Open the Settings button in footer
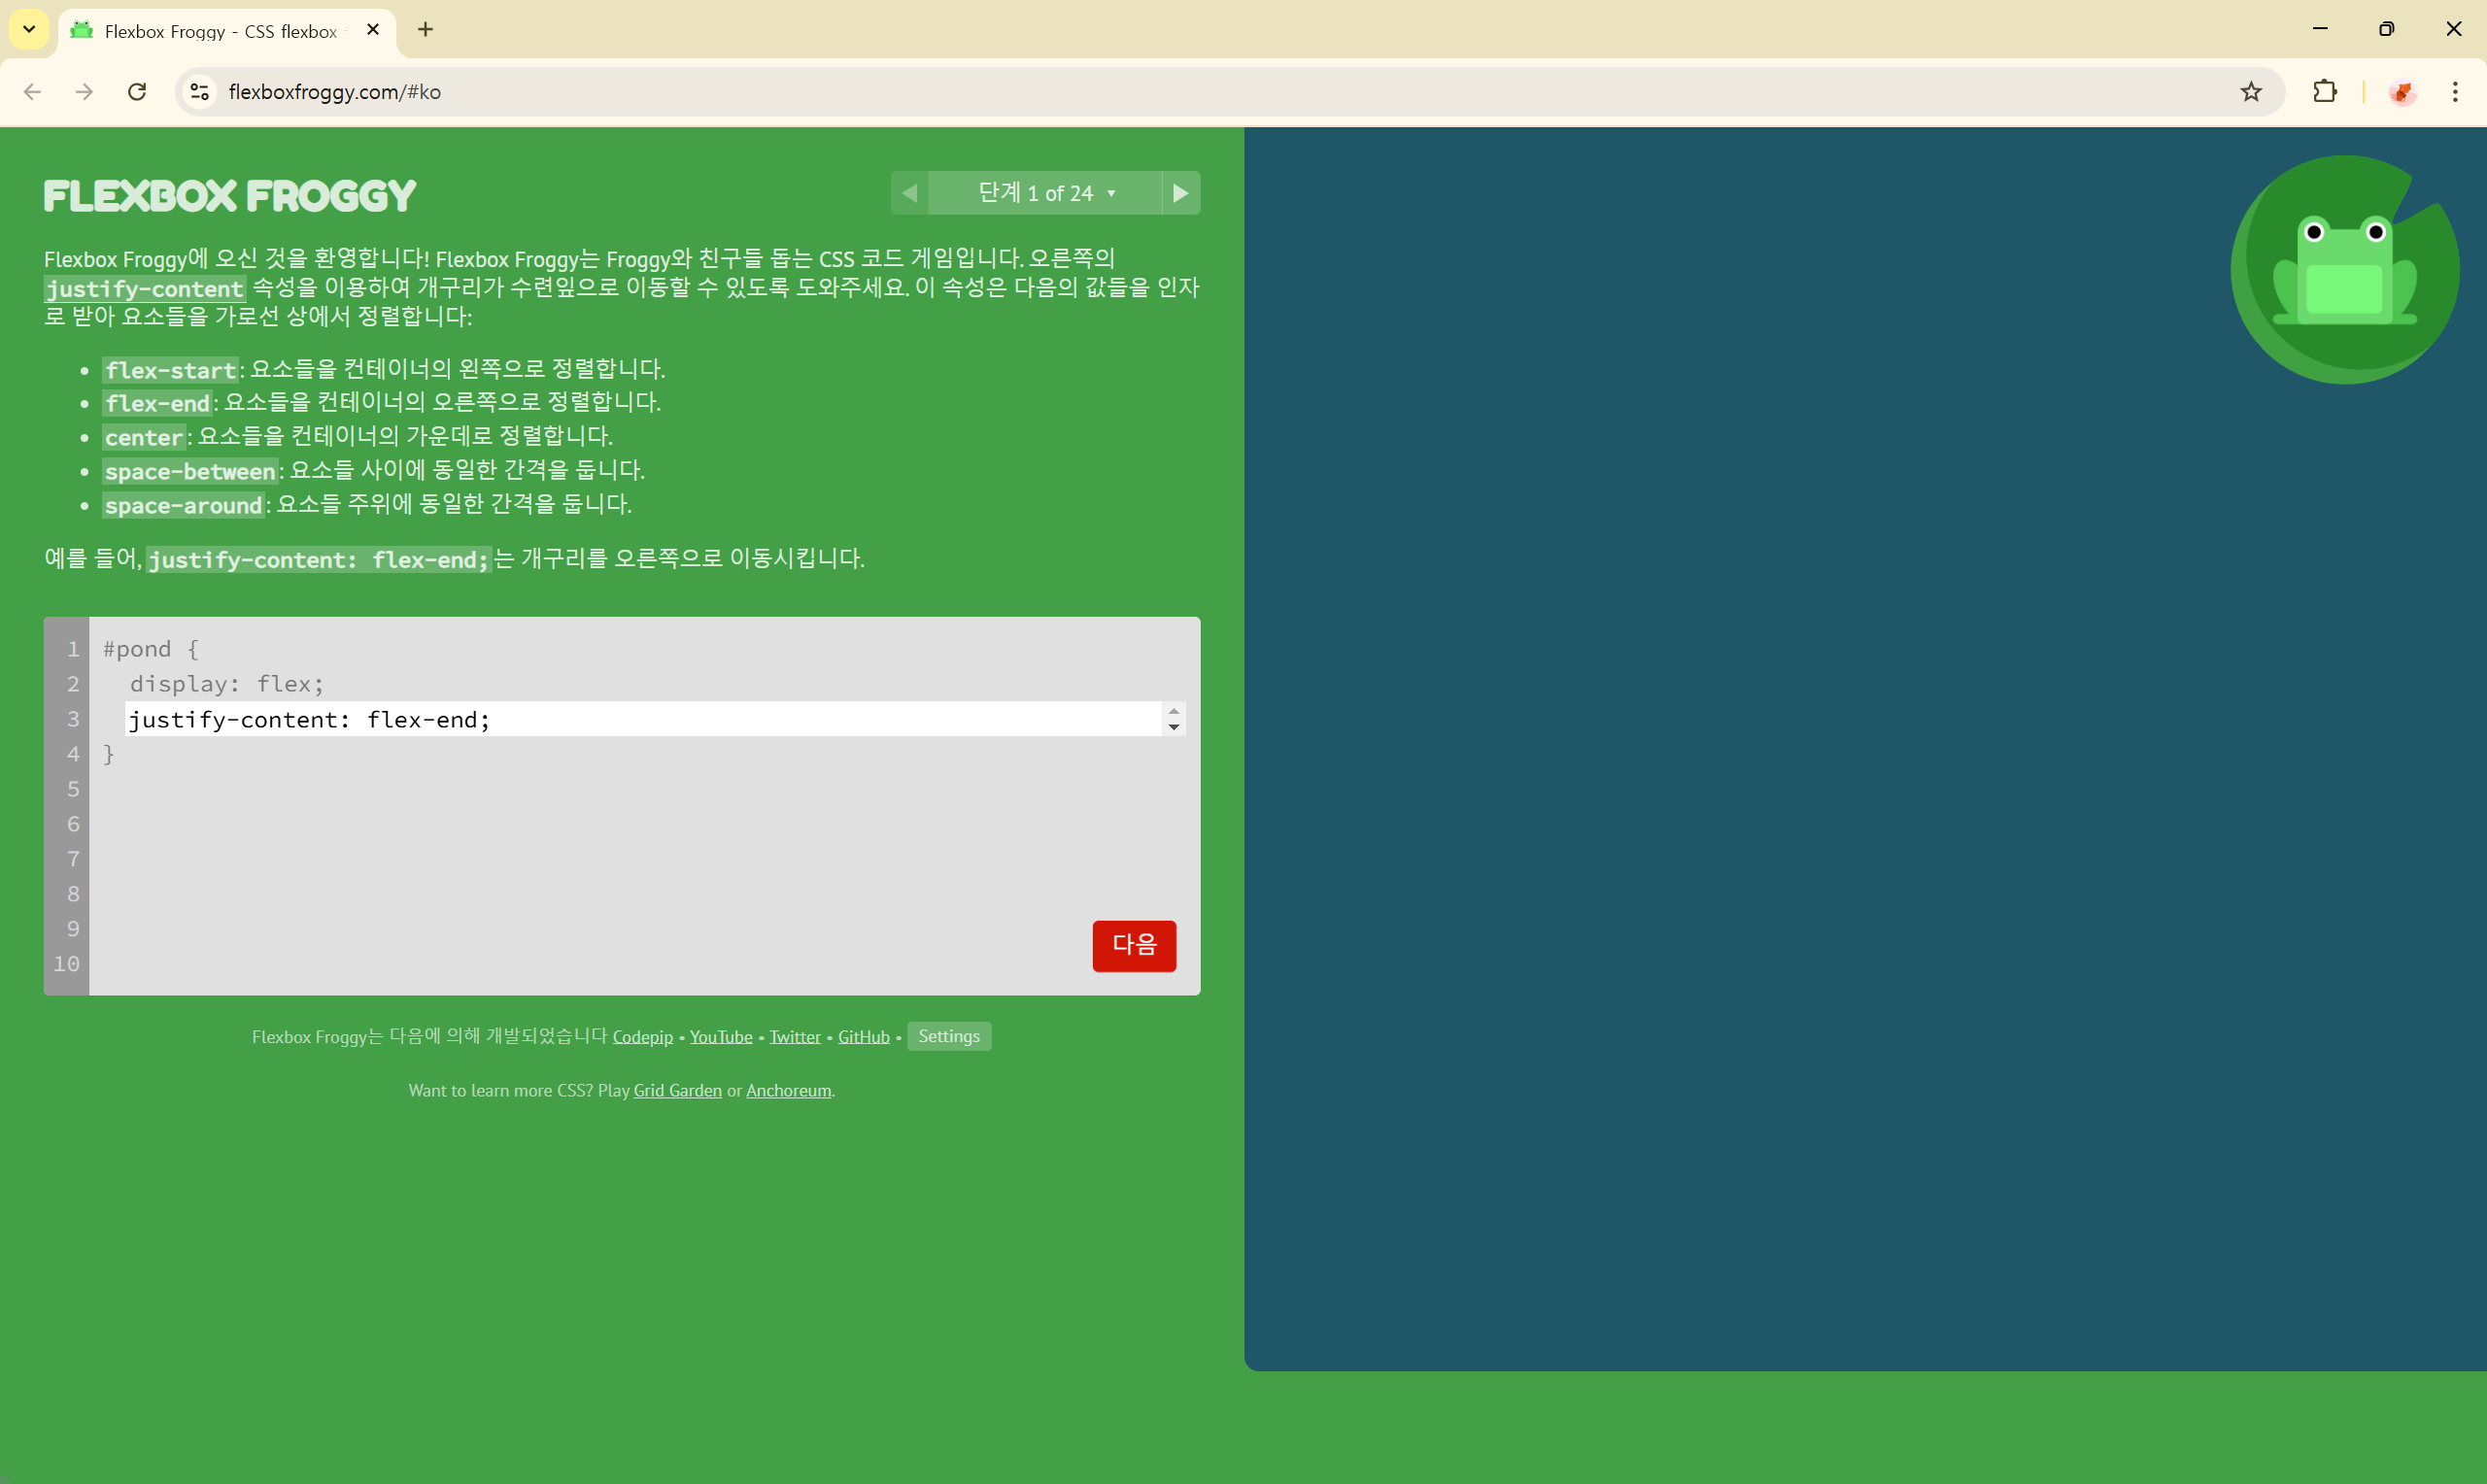Image resolution: width=2487 pixels, height=1484 pixels. (x=948, y=1036)
